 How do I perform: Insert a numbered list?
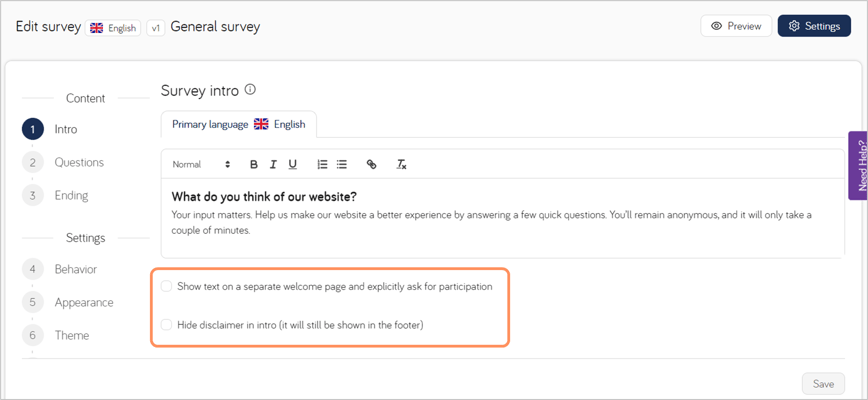[322, 164]
